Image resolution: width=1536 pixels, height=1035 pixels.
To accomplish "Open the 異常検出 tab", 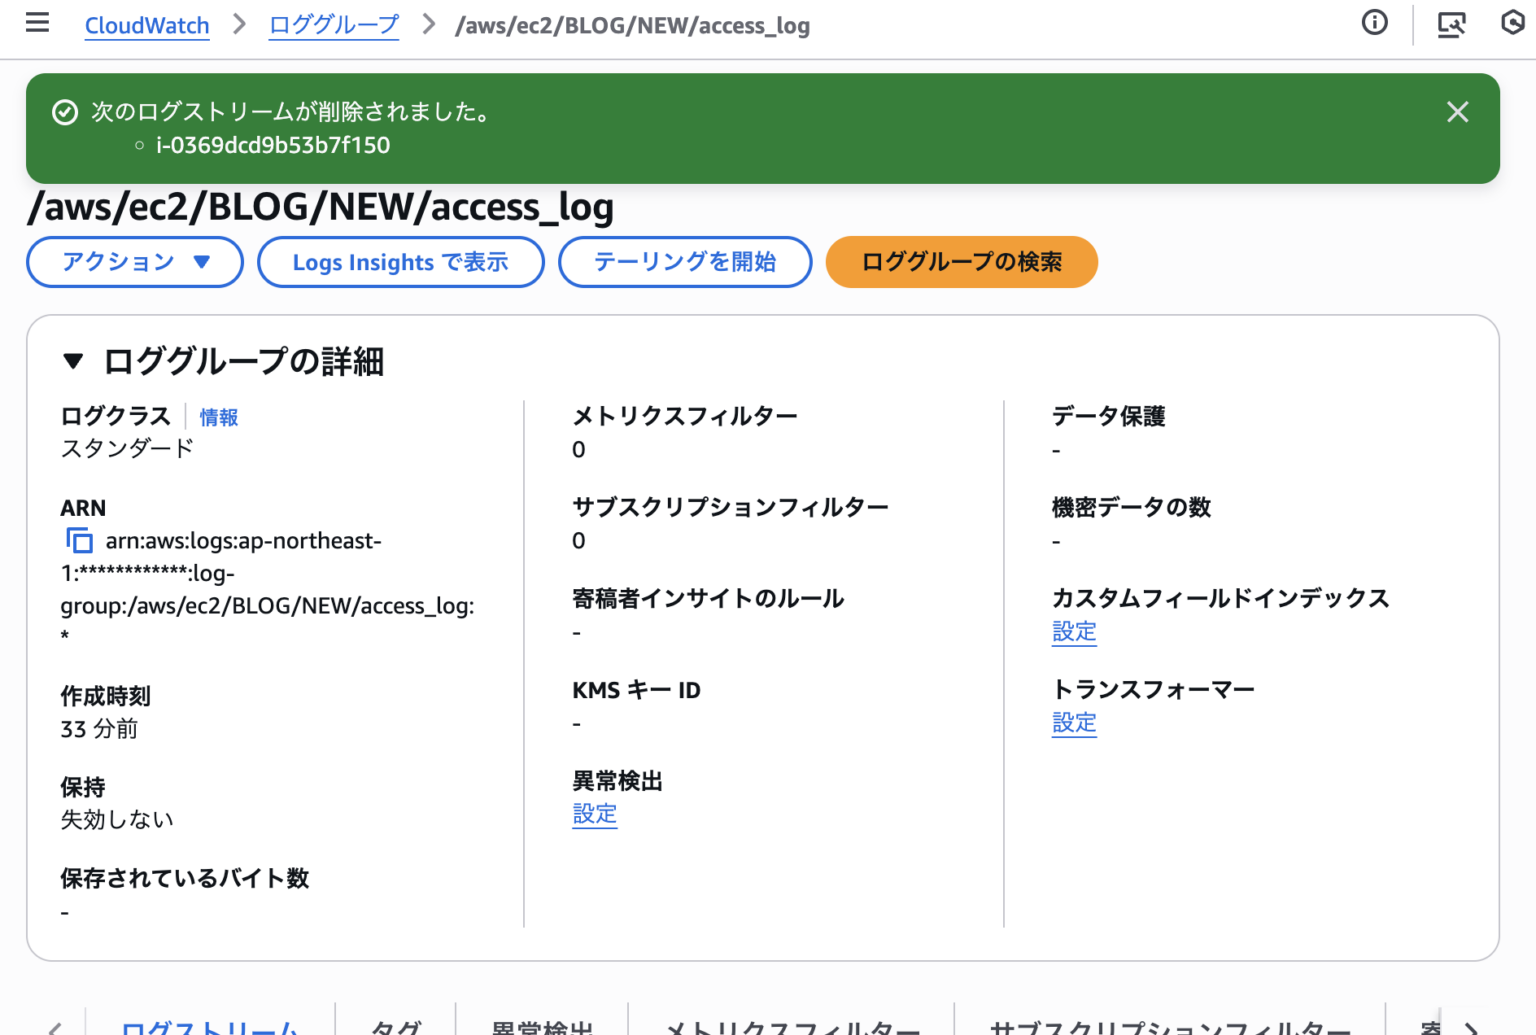I will [x=542, y=1028].
